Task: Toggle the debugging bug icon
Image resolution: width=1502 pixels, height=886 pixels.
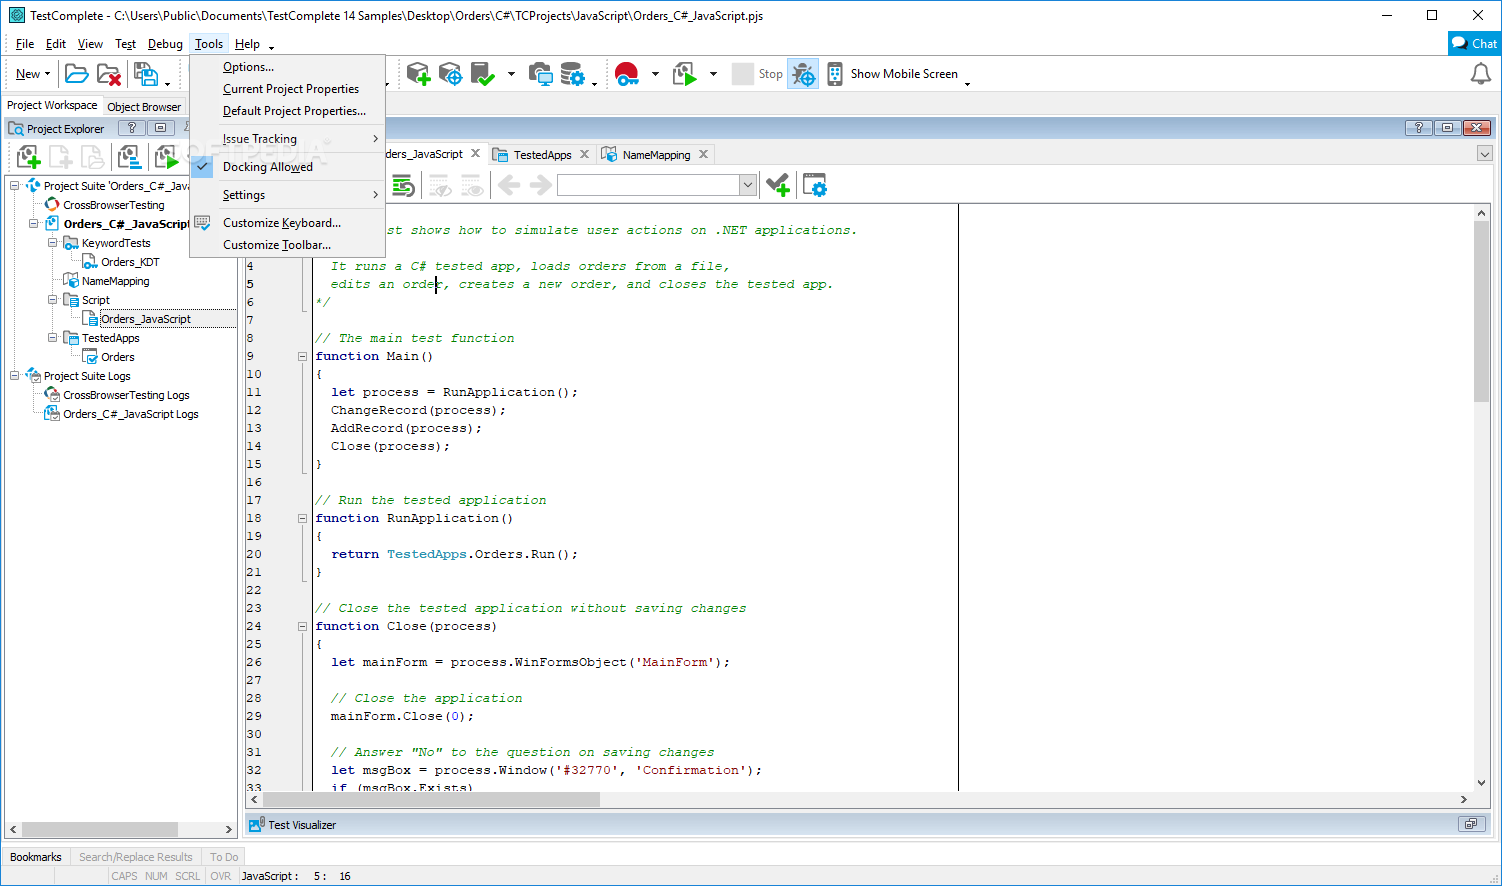Action: pyautogui.click(x=803, y=74)
